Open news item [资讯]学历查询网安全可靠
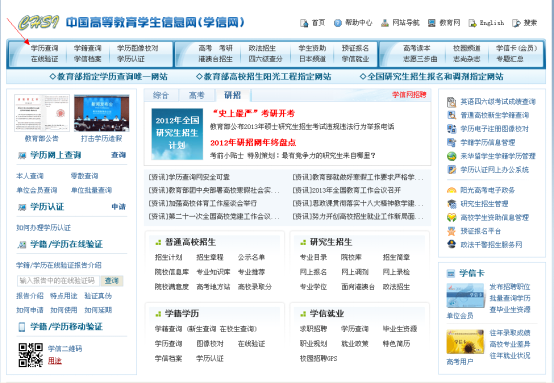The image size is (554, 383). click(189, 177)
